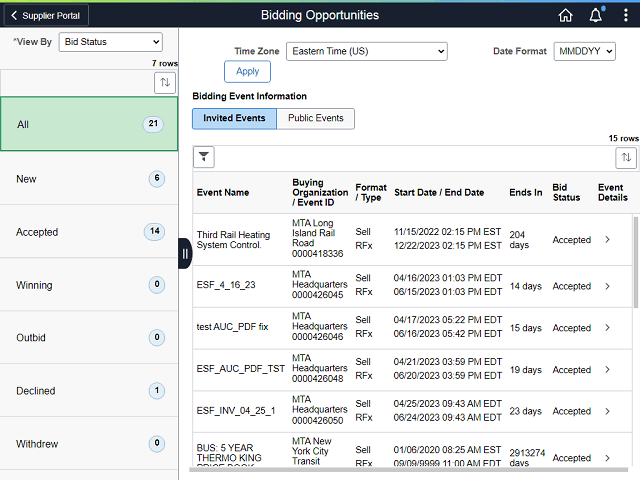Select Winning bid status filter
Viewport: 640px width, 480px height.
[x=89, y=284]
